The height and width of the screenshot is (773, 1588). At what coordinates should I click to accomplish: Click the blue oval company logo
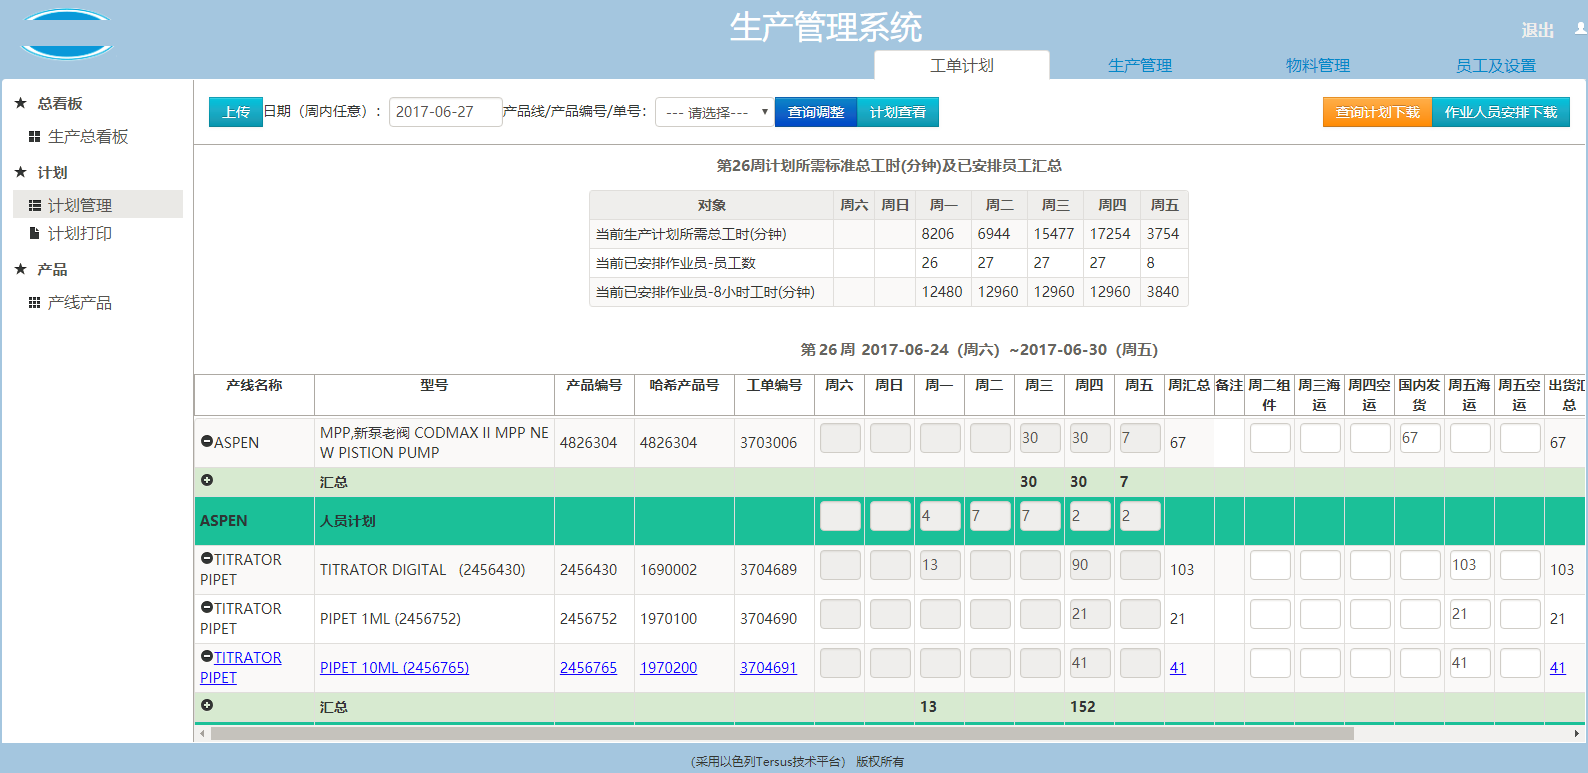coord(67,35)
